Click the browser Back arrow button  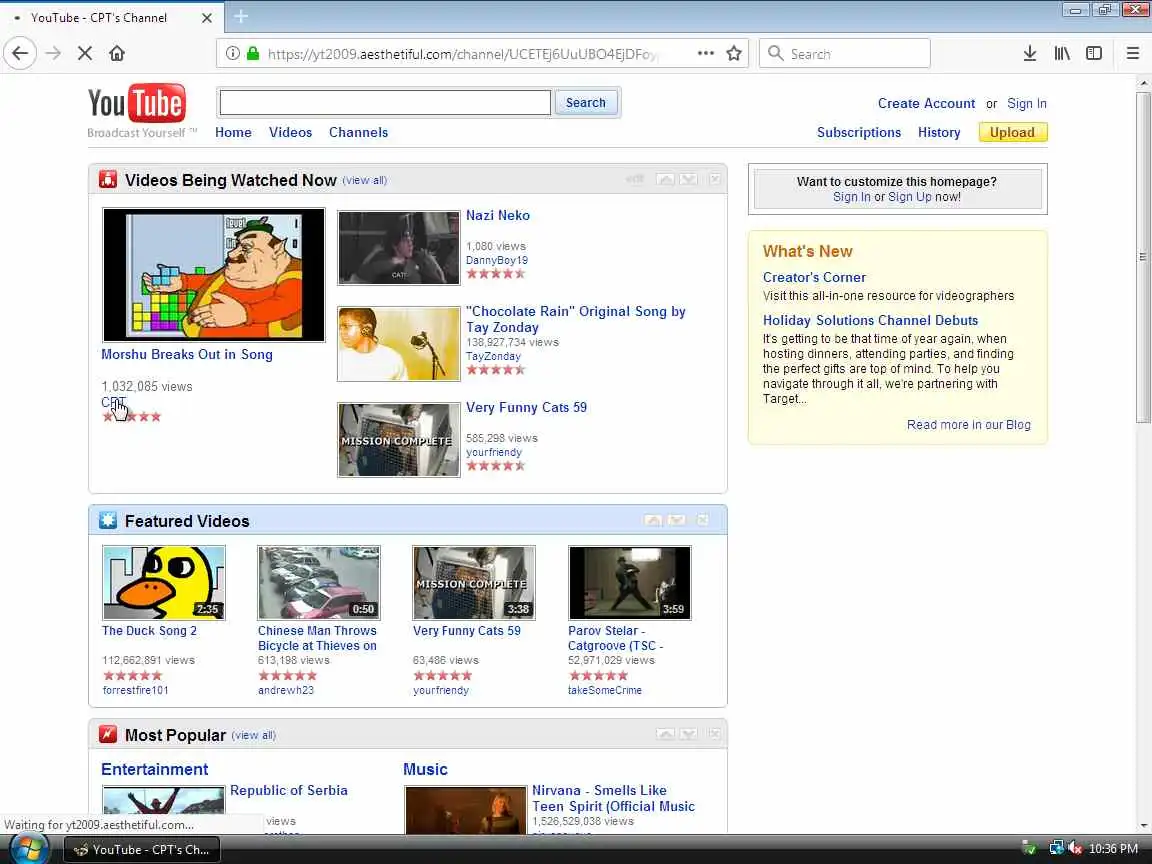point(20,54)
